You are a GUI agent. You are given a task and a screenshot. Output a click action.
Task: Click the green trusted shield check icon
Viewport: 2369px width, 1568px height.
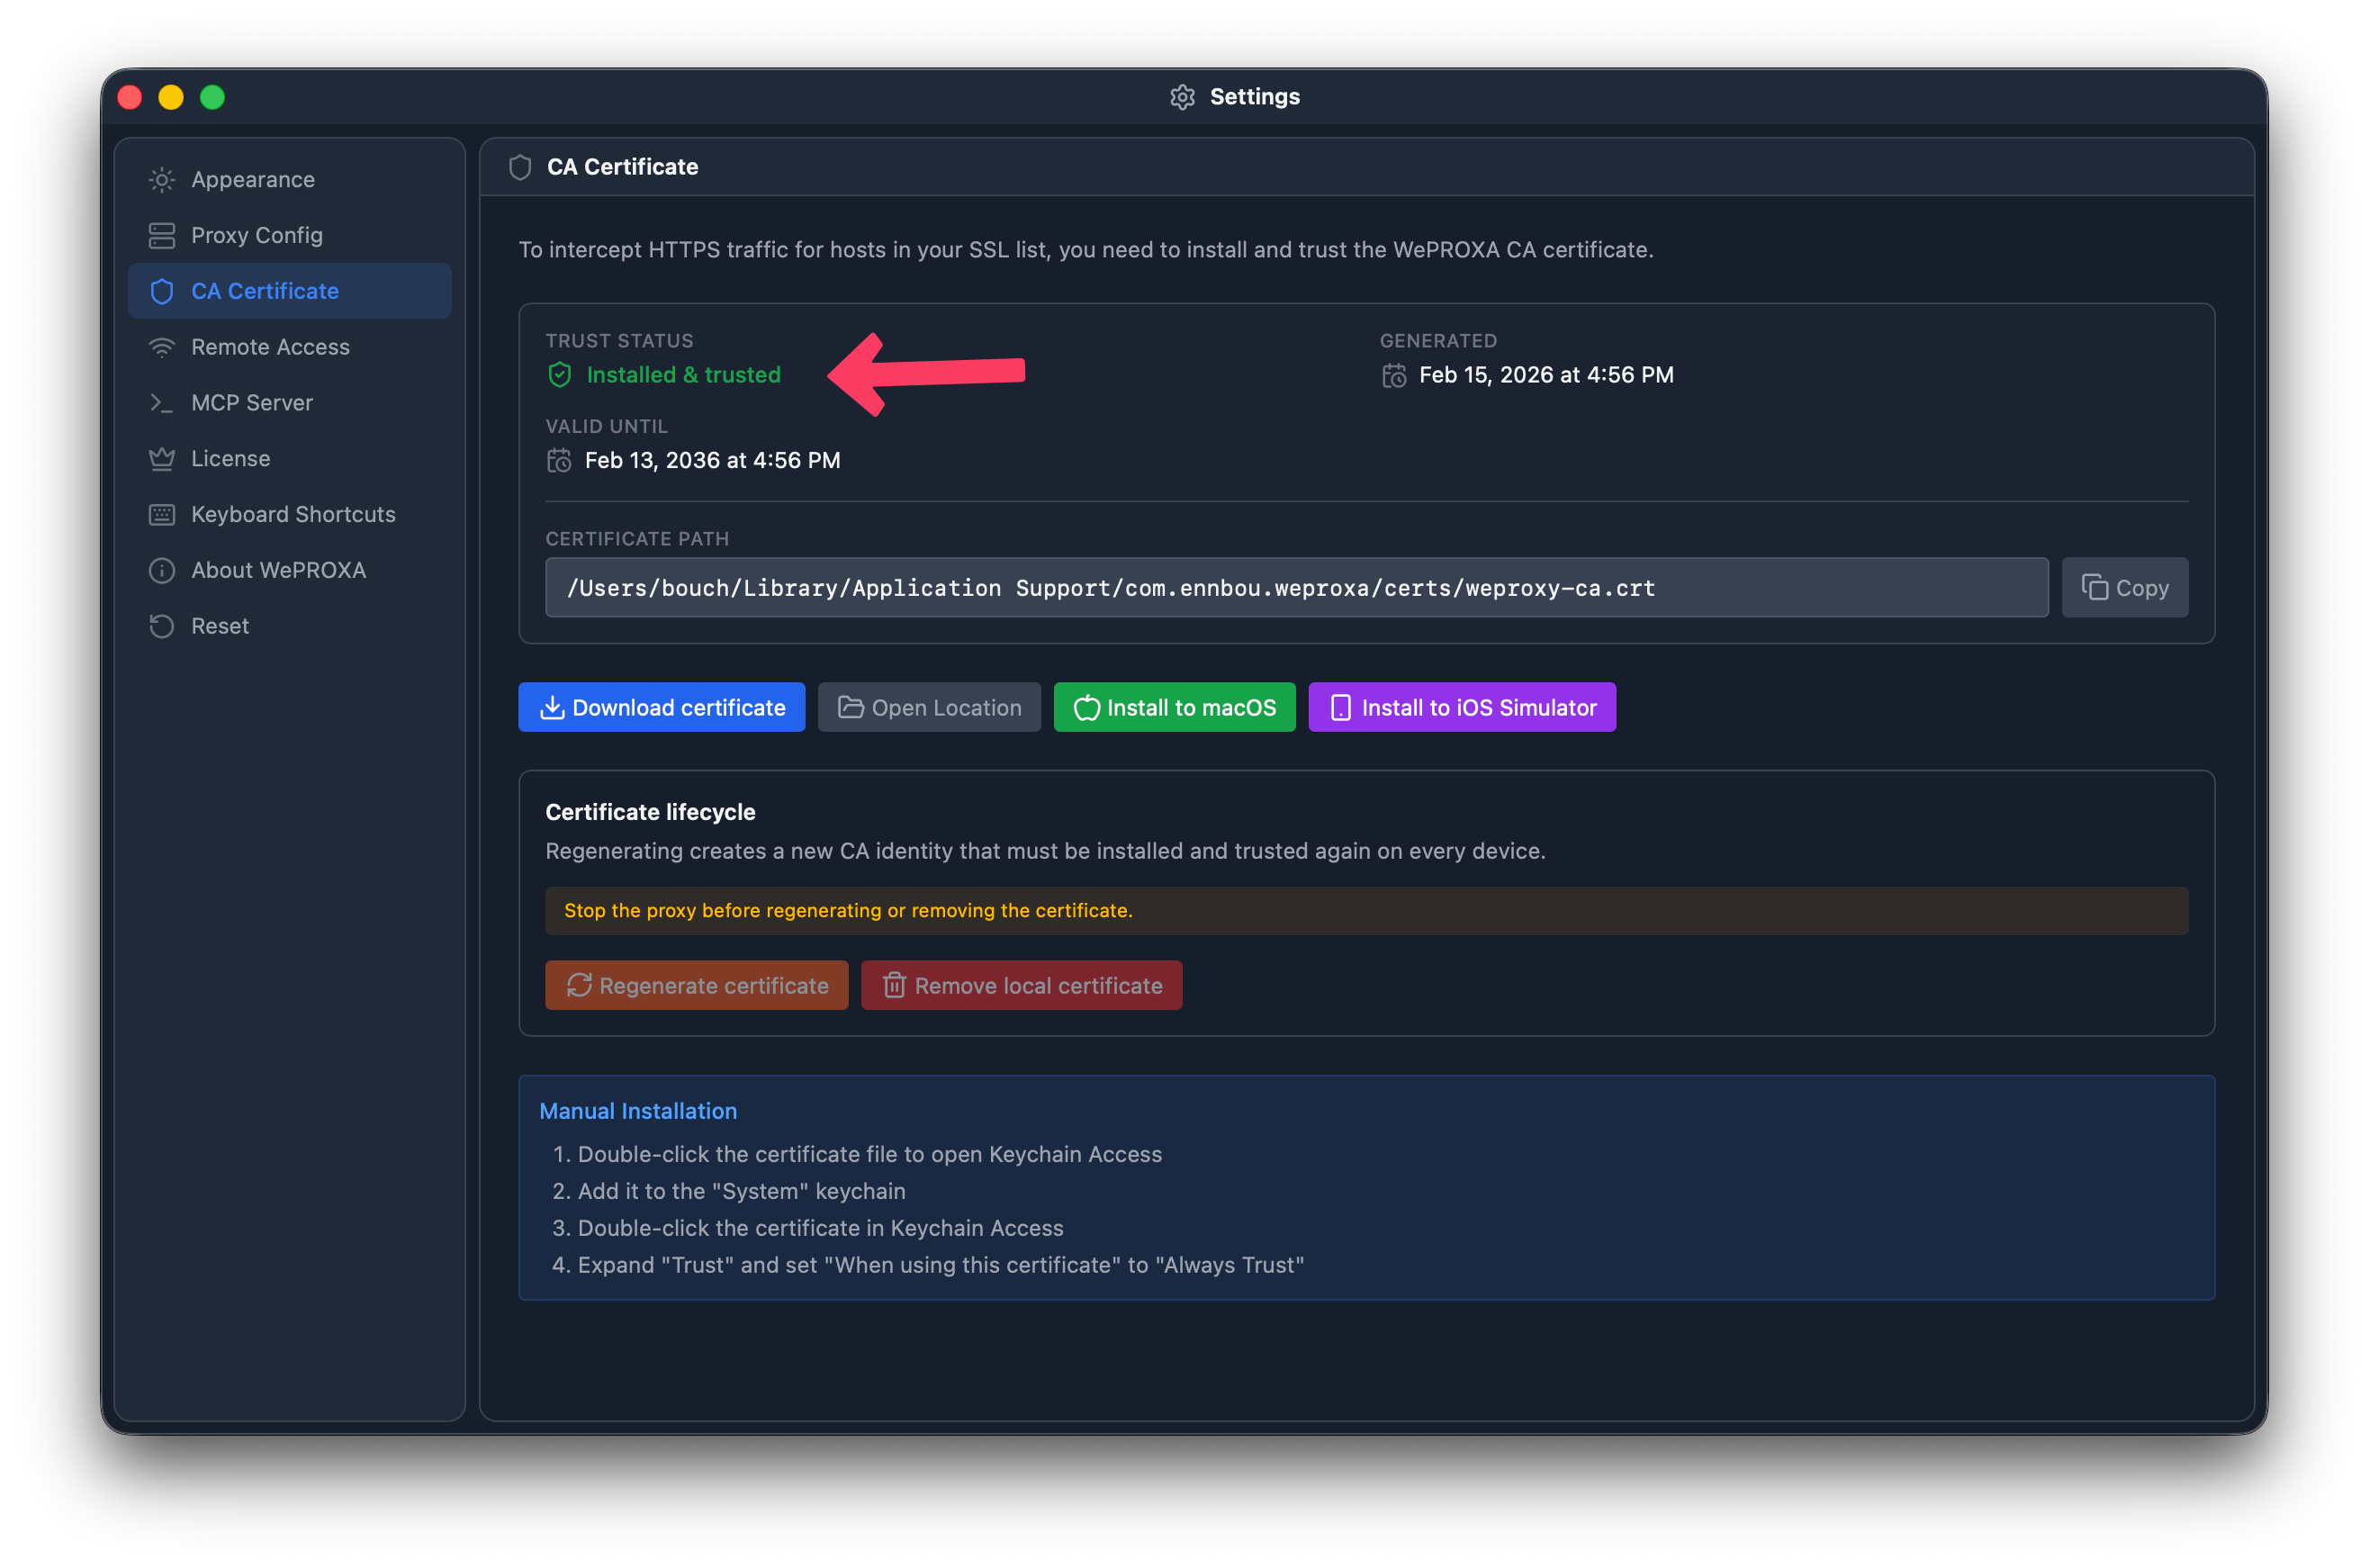click(560, 375)
